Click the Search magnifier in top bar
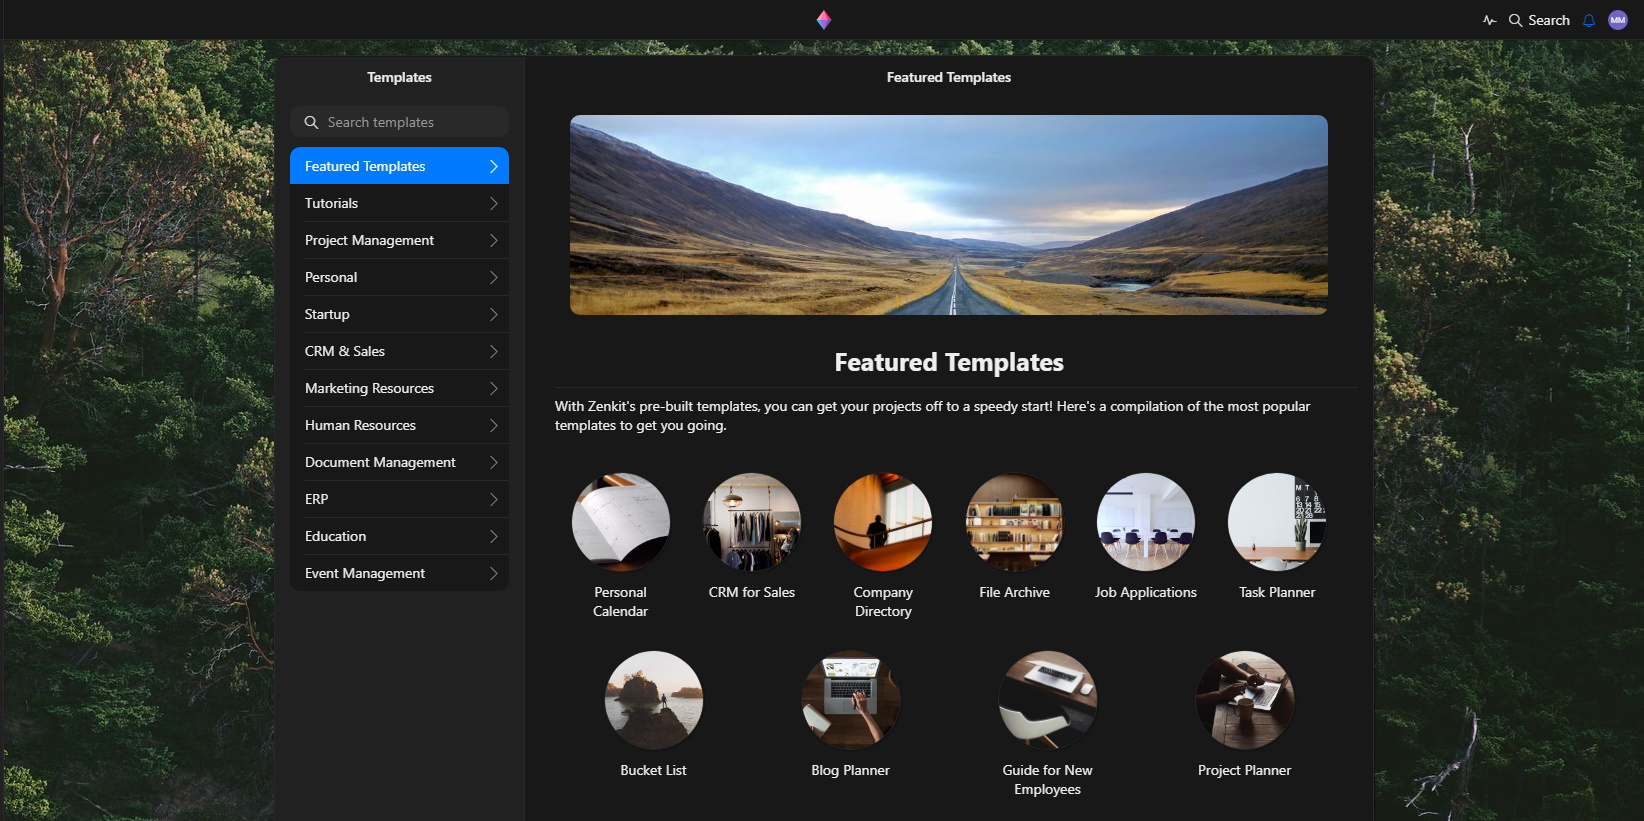Screen dimensions: 1644x821 pos(1515,20)
